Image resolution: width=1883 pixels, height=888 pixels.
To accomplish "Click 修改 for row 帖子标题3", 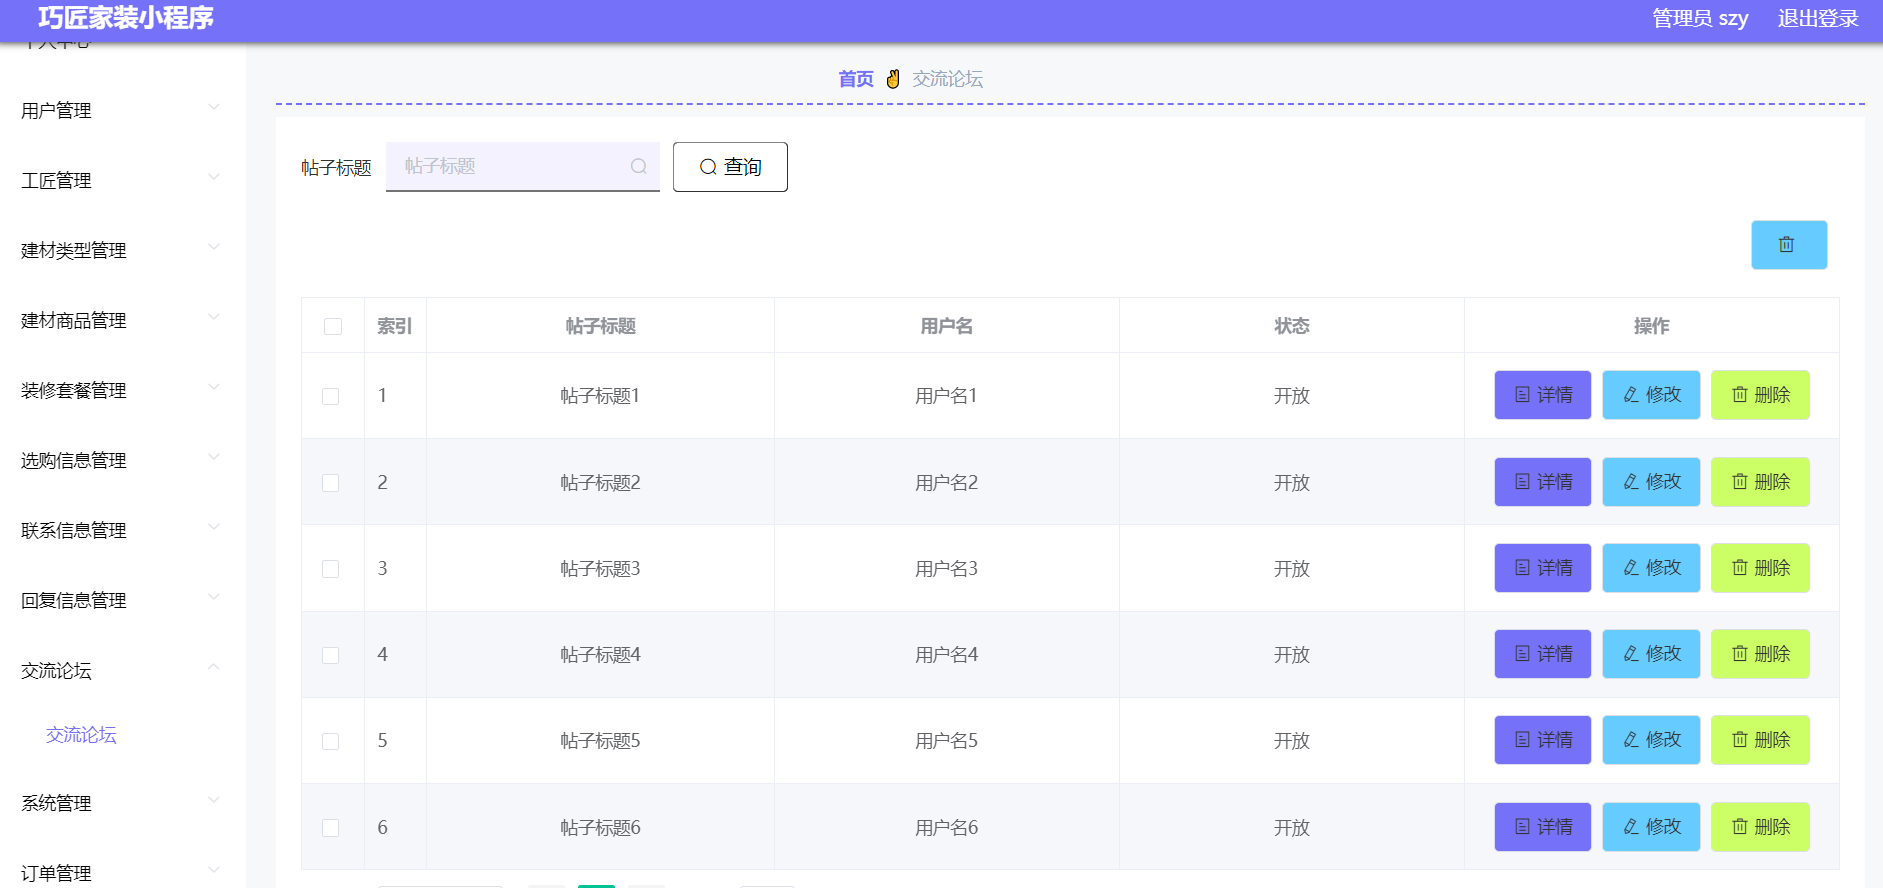I will pos(1651,568).
